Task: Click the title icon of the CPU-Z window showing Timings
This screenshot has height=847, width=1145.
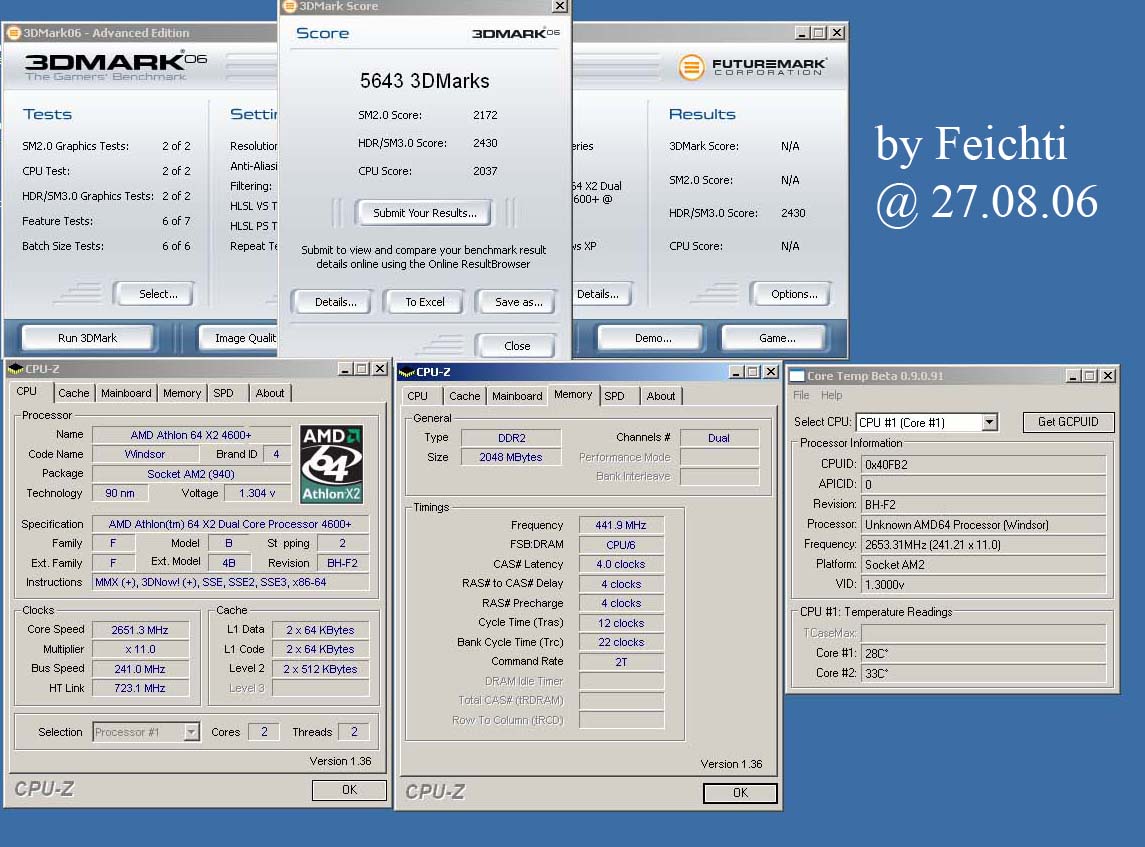Action: click(407, 372)
